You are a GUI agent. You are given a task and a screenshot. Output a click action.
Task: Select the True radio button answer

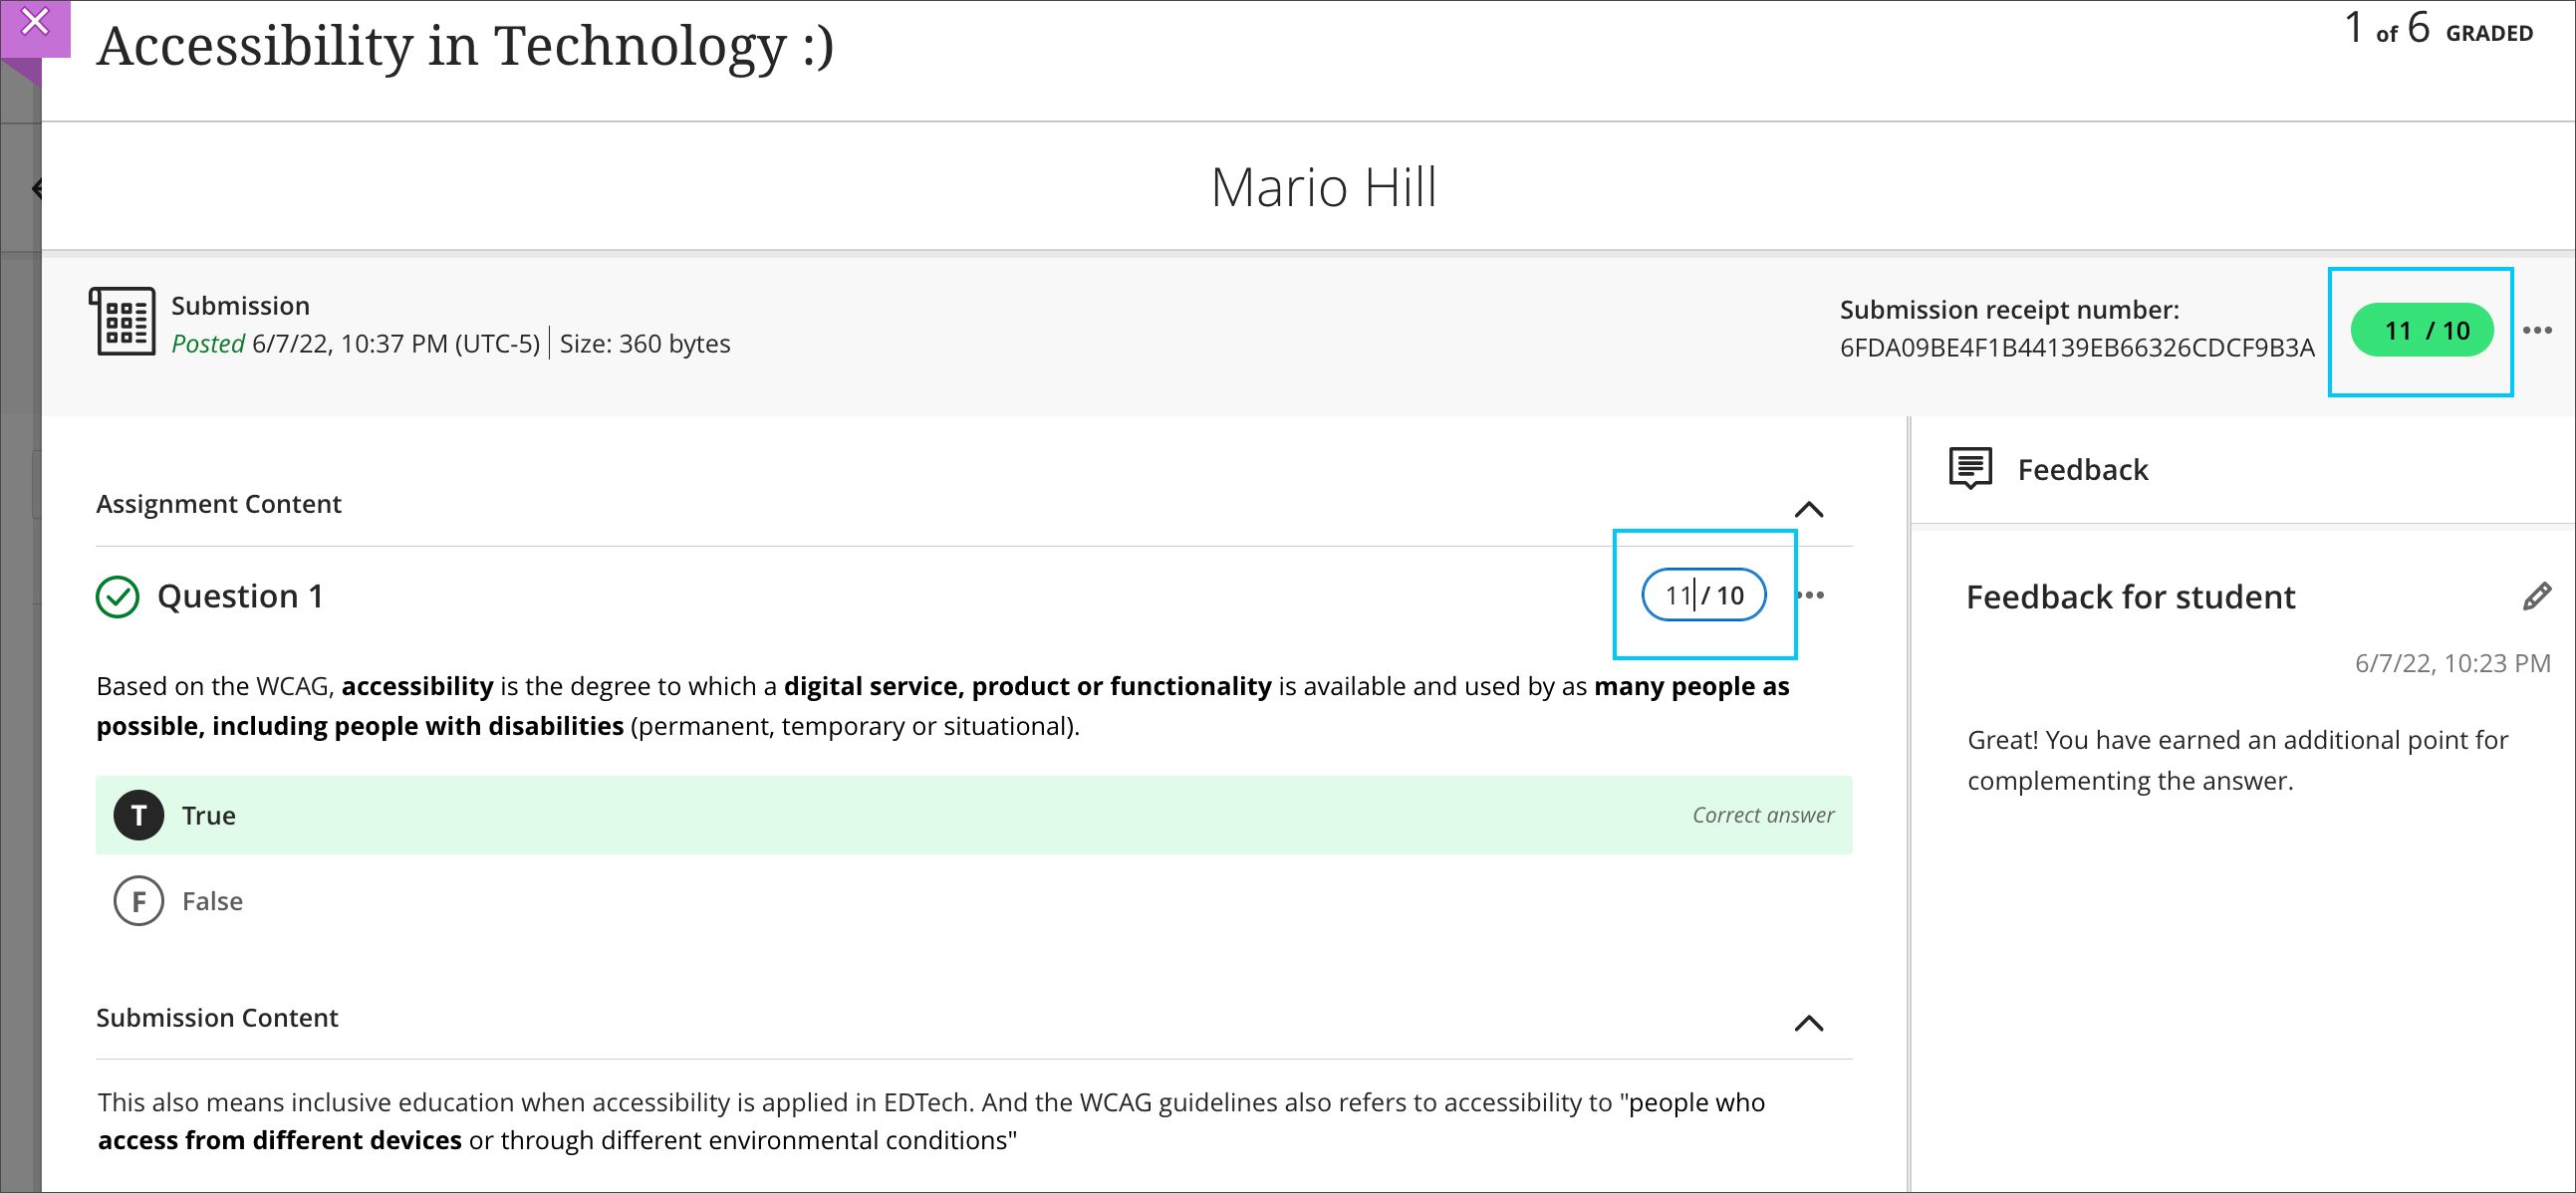coord(138,815)
